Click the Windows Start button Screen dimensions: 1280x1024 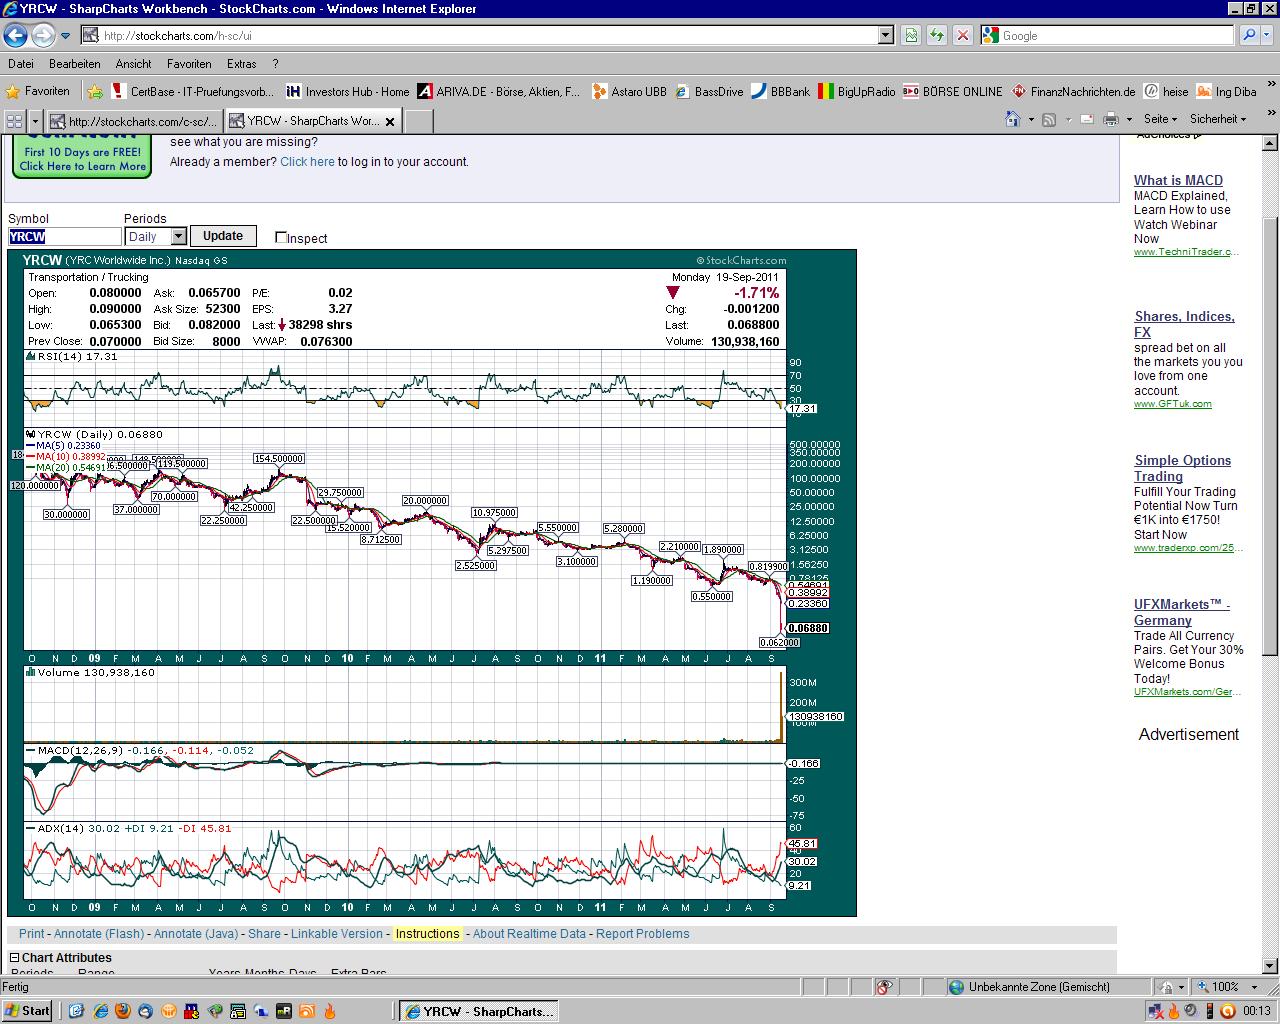[27, 1011]
